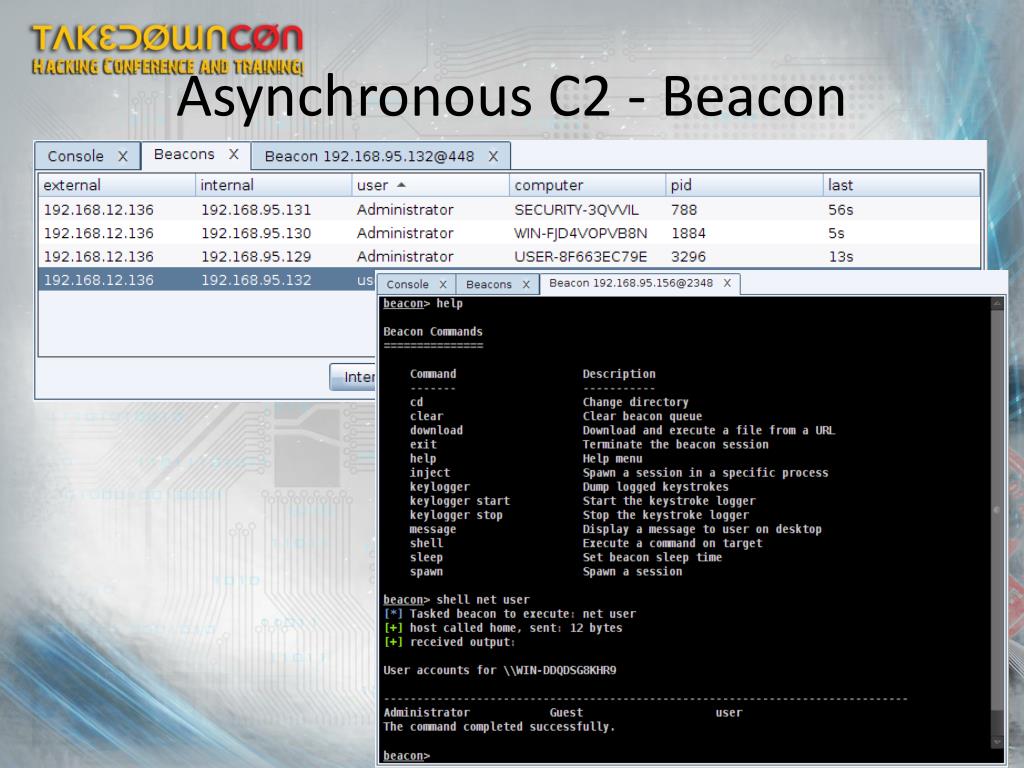Click the partially hidden Interact button
This screenshot has height=768, width=1024.
pyautogui.click(x=353, y=377)
